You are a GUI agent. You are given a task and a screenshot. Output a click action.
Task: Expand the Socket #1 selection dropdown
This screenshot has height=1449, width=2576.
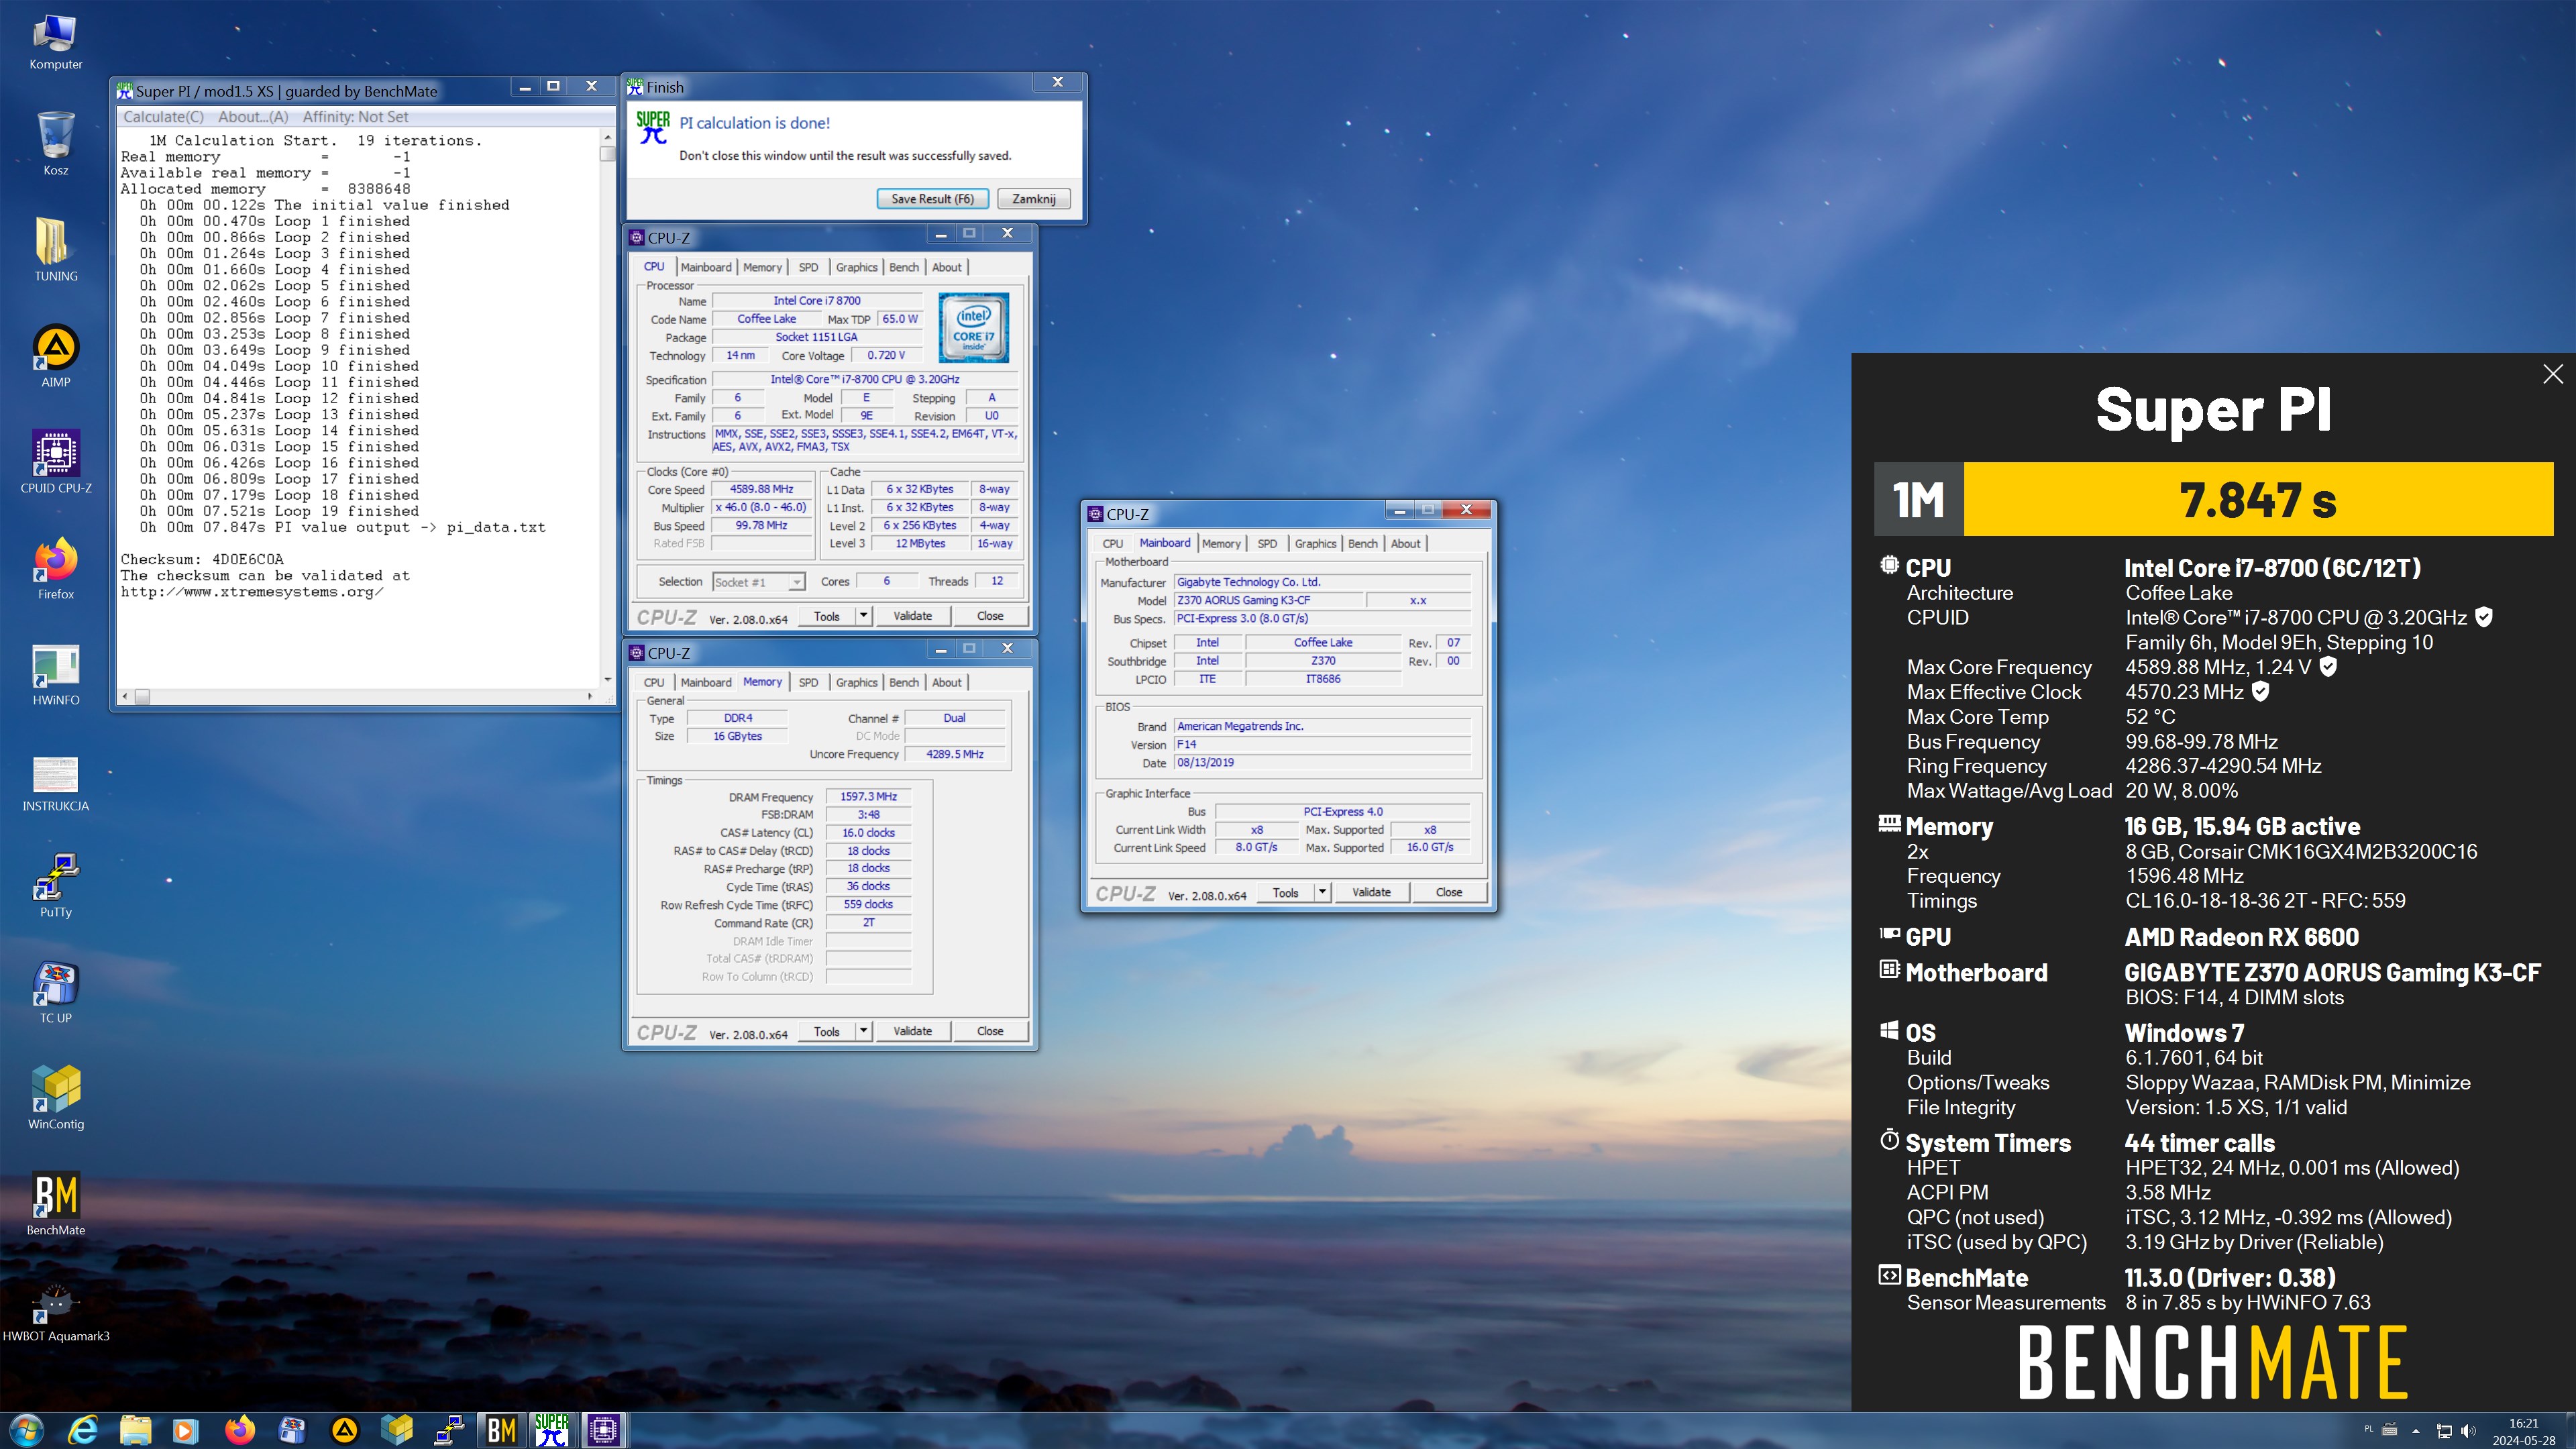click(796, 582)
